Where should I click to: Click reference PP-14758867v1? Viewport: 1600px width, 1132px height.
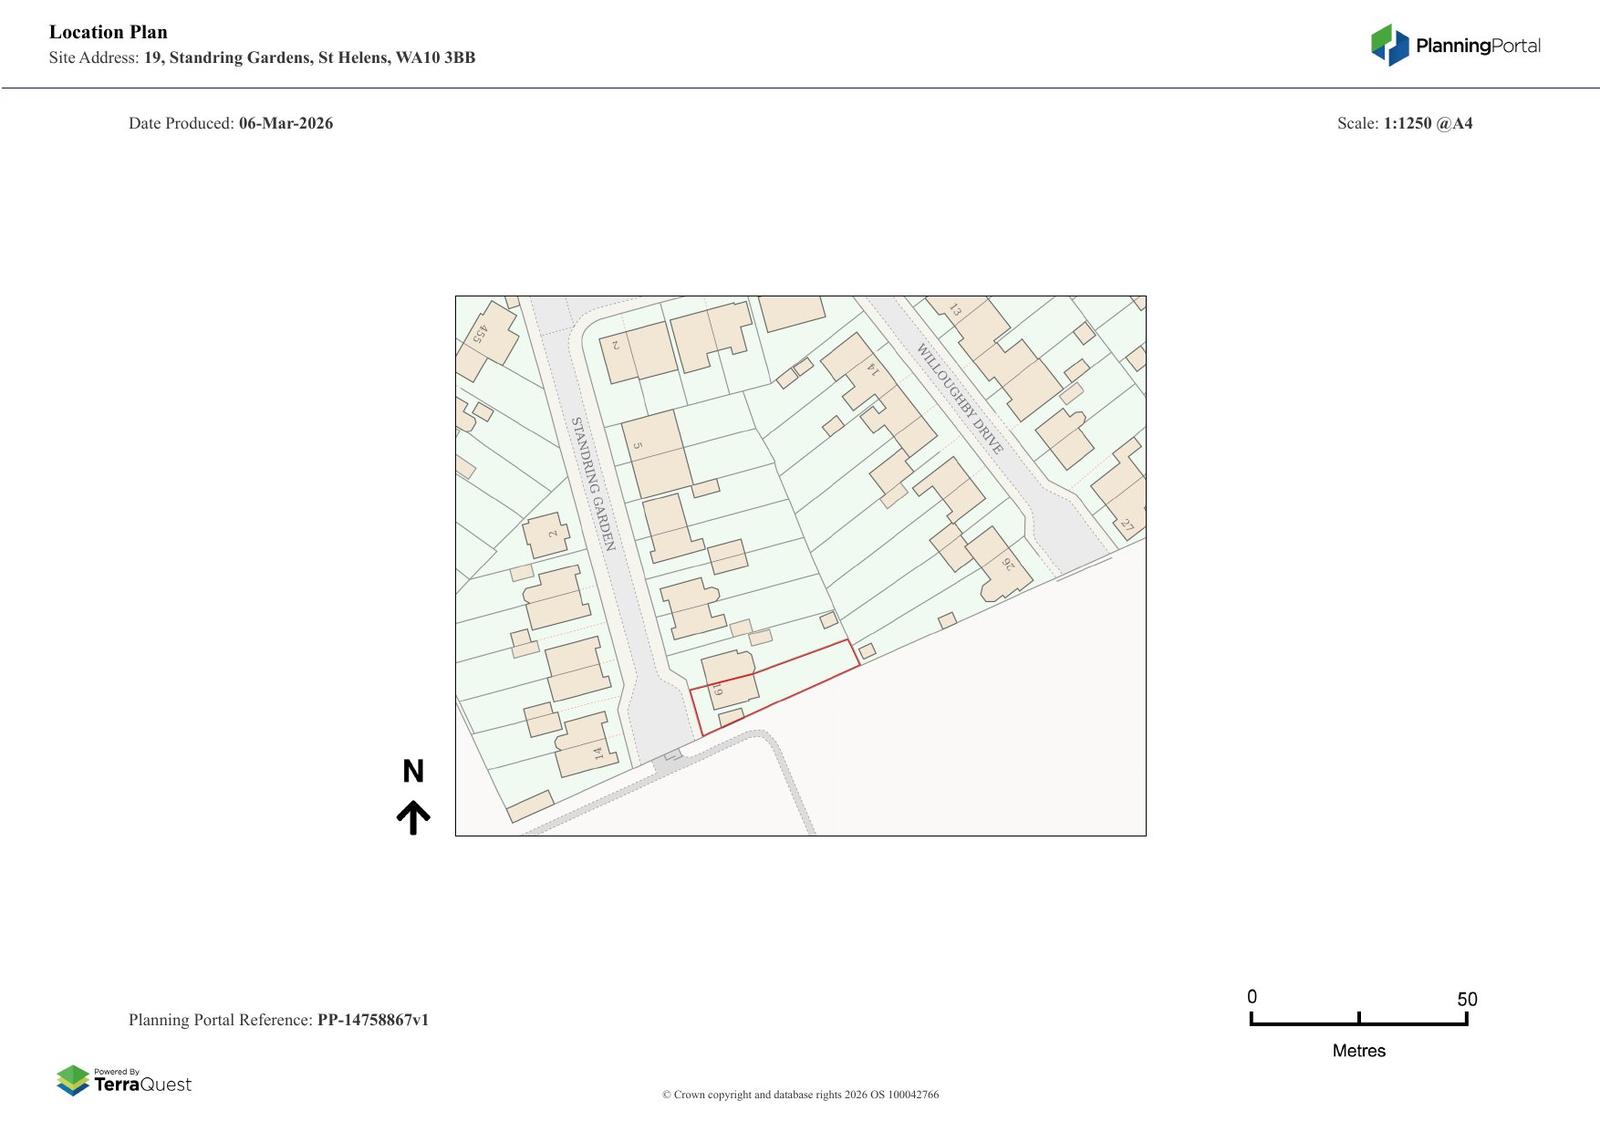coord(372,1020)
